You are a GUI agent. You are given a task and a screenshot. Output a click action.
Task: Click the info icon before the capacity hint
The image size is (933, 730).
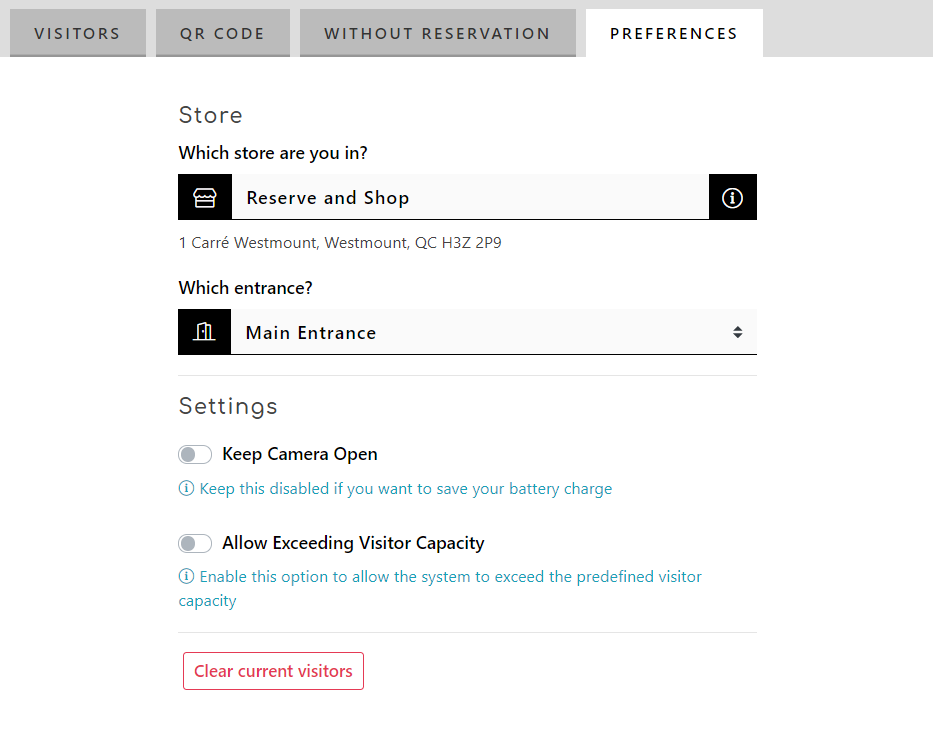[x=186, y=577]
